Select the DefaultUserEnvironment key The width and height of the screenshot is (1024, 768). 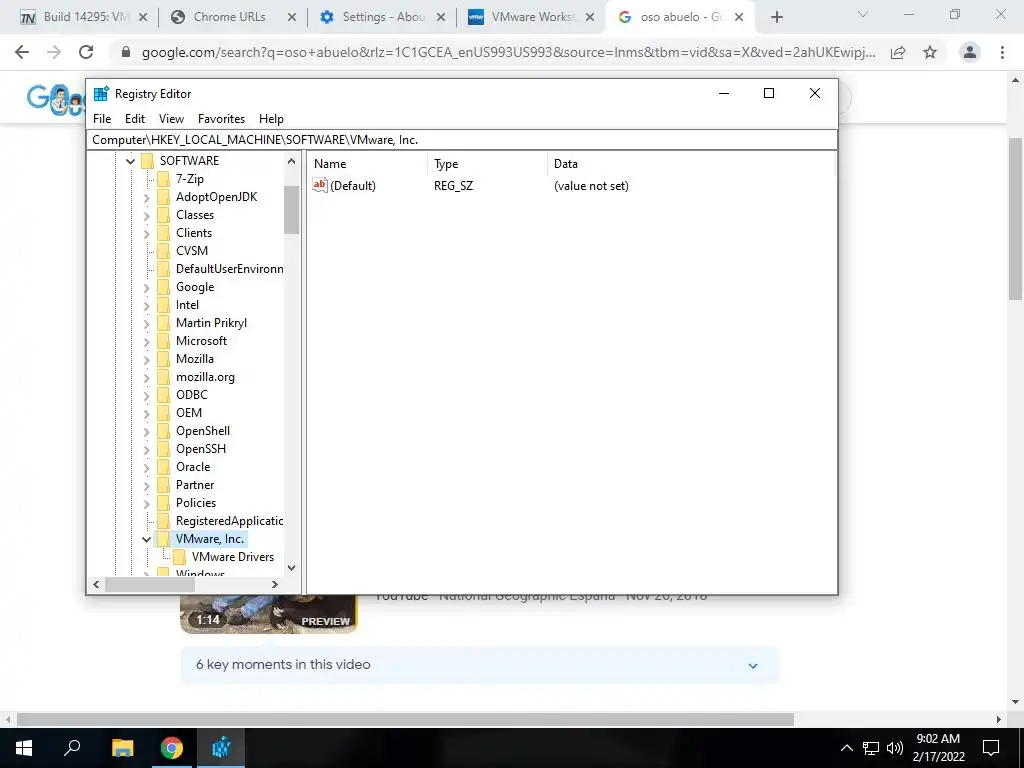pyautogui.click(x=229, y=269)
